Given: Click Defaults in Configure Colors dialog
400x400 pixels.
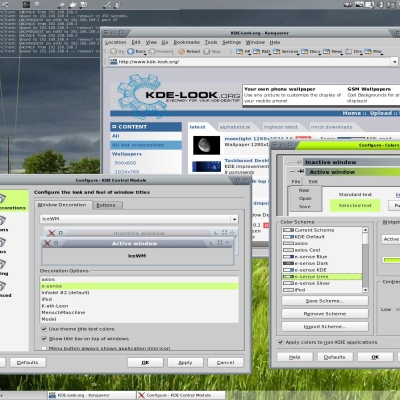Looking at the screenshot, I should click(x=335, y=357).
